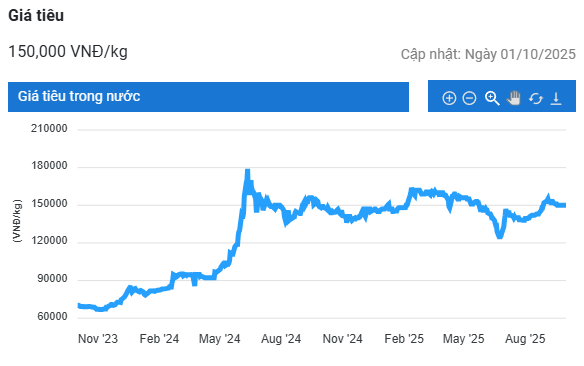Click the 150,000 VNĐ/kg price text
The image size is (584, 366).
click(68, 51)
